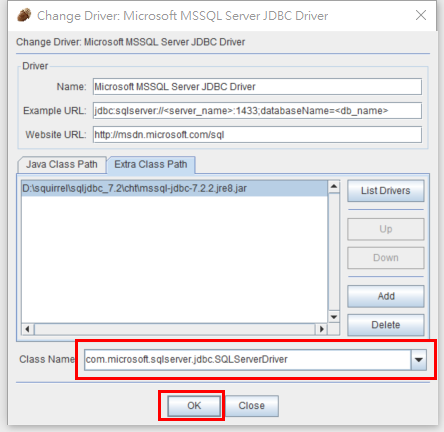The image size is (444, 432).
Task: Switch to the Java Class Path tab
Action: point(62,164)
